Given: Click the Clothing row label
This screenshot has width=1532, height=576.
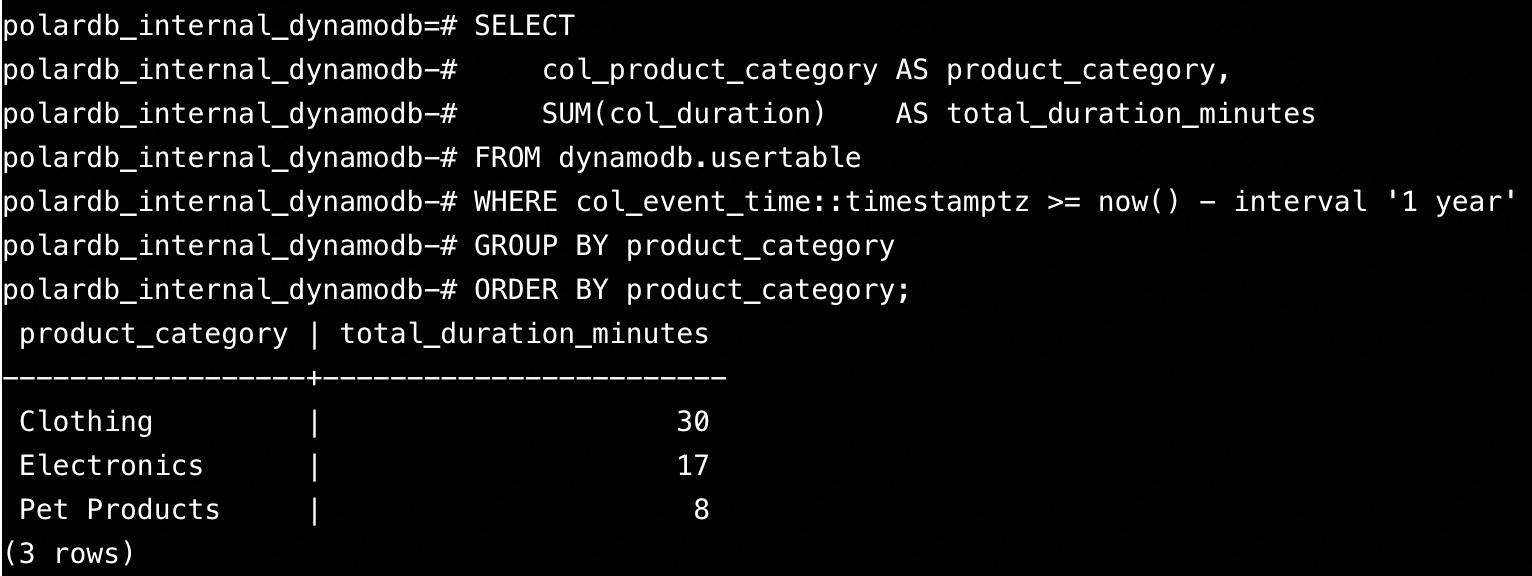Looking at the screenshot, I should click(86, 422).
